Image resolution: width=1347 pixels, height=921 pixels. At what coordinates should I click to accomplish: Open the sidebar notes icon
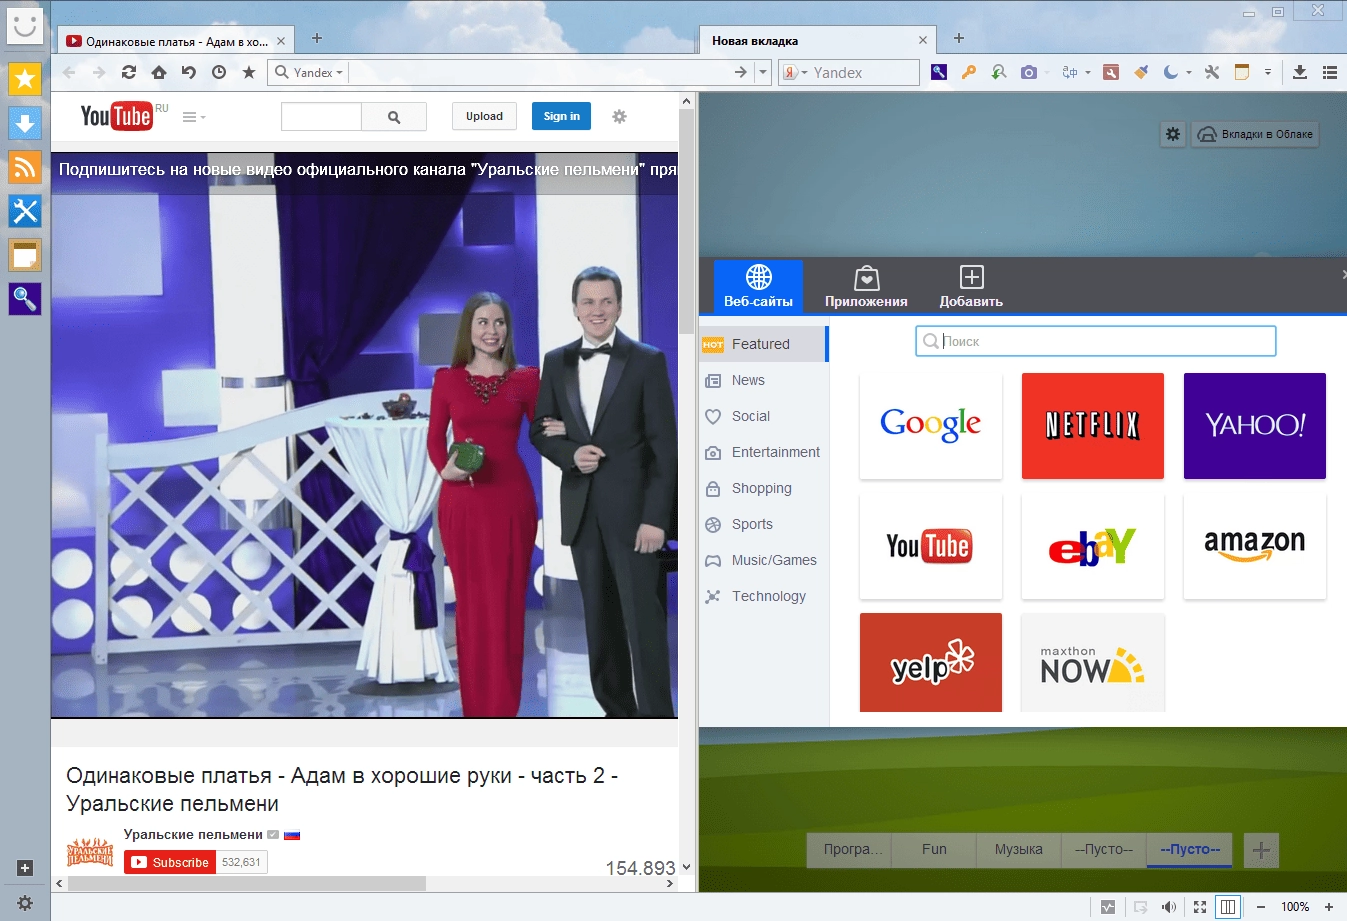[x=25, y=255]
